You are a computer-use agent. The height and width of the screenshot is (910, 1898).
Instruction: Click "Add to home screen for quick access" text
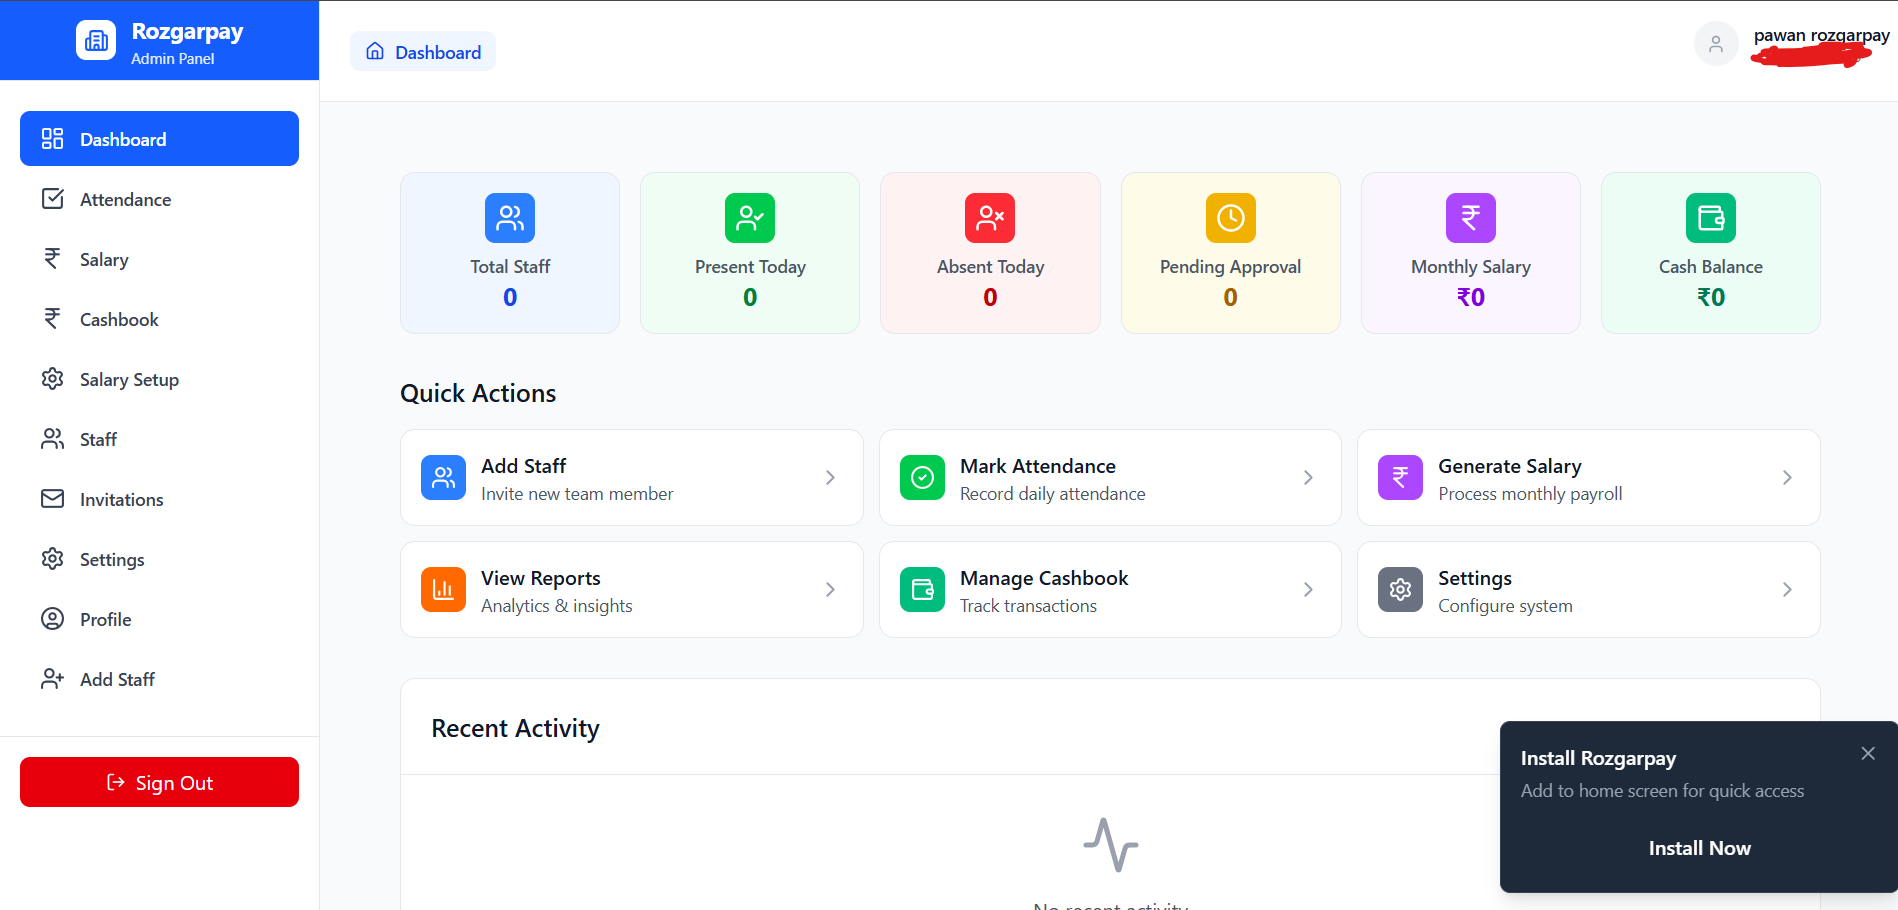[1662, 791]
